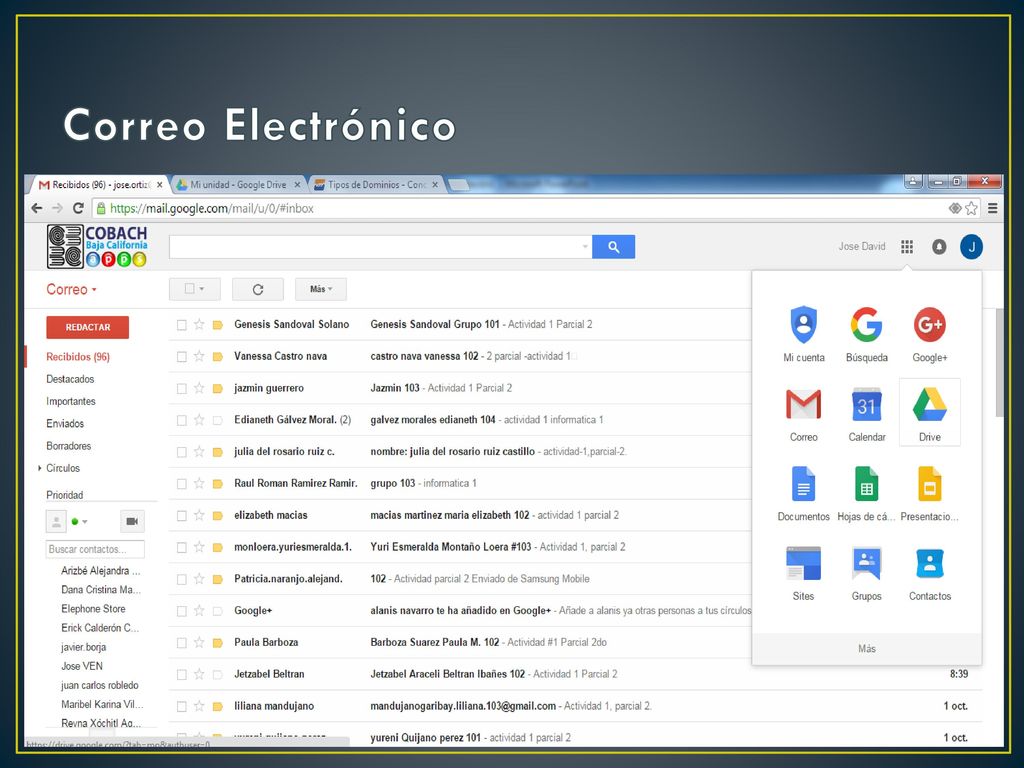
Task: Open Drive app icon
Action: [929, 413]
